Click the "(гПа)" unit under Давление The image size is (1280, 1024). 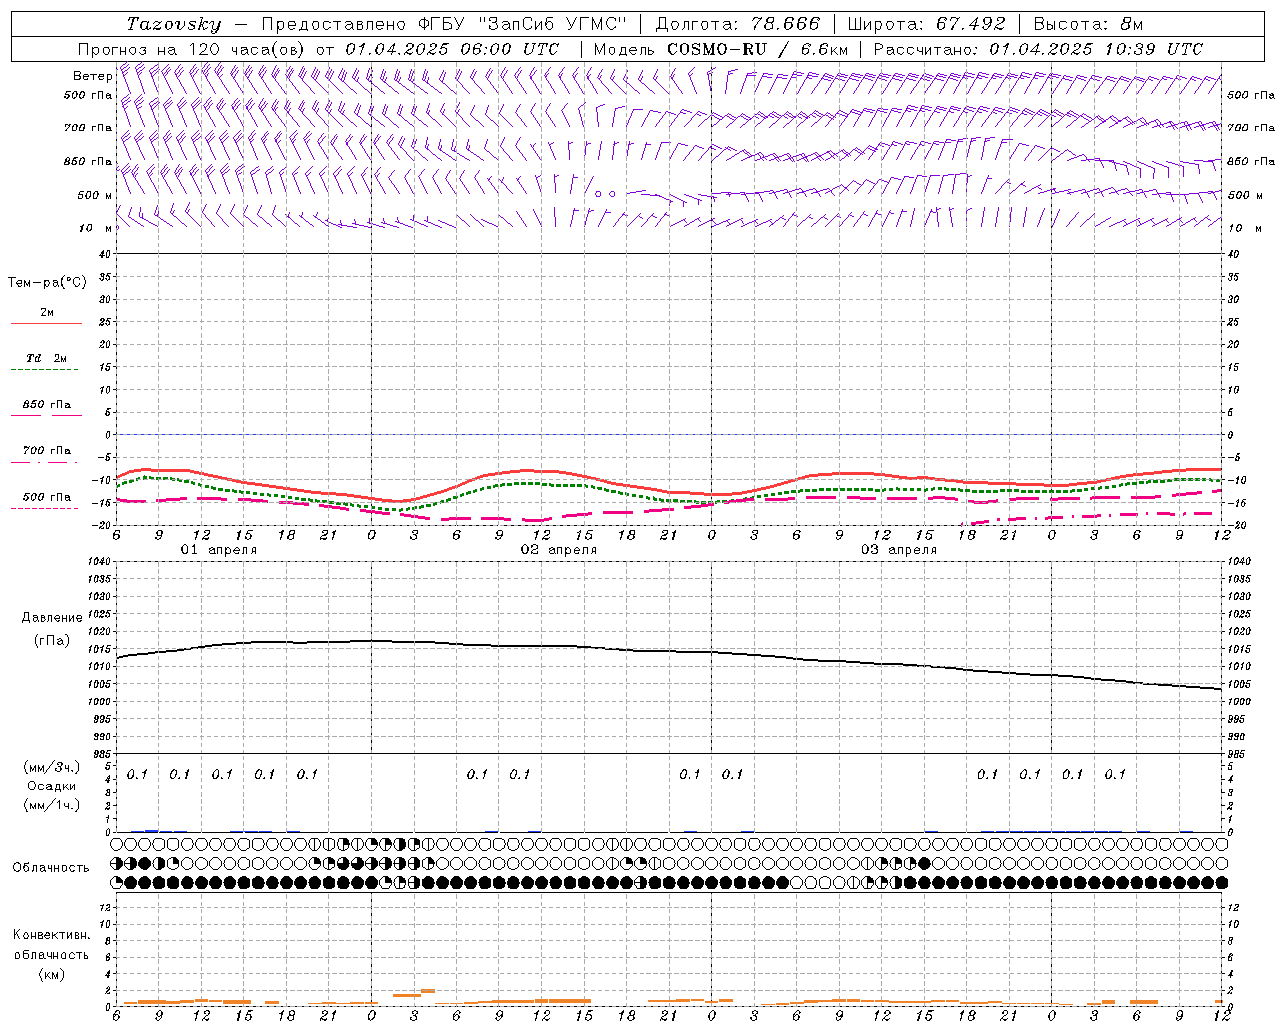[52, 641]
